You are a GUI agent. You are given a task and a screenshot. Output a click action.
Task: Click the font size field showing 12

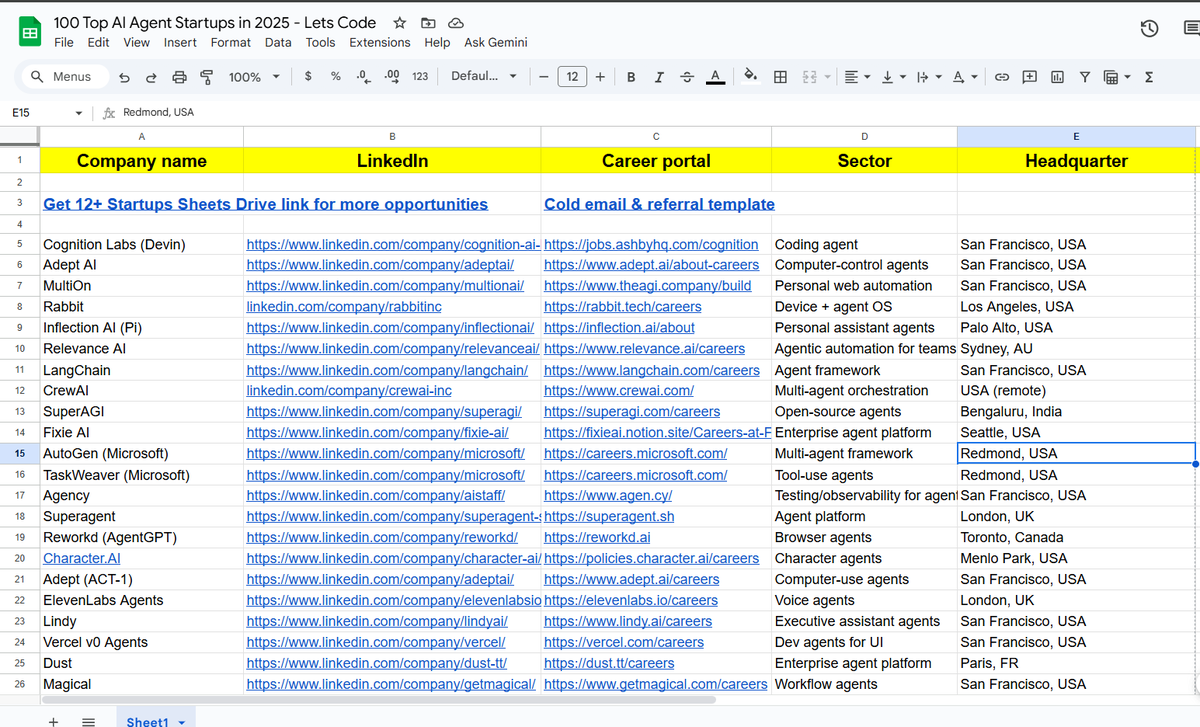coord(572,77)
